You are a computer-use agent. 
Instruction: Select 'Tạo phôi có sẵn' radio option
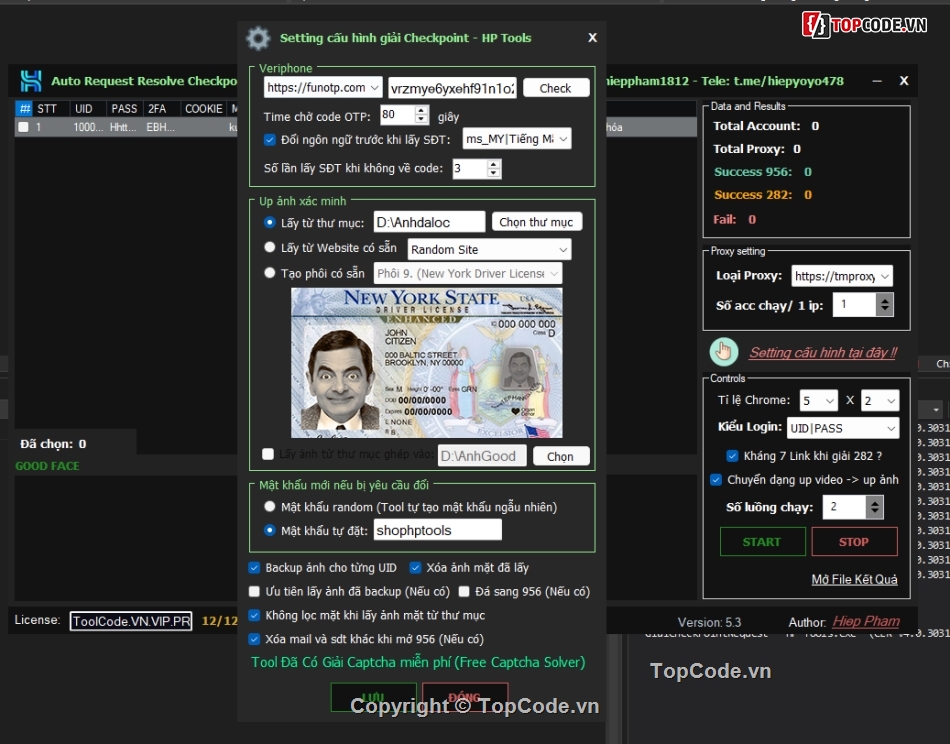[x=270, y=273]
